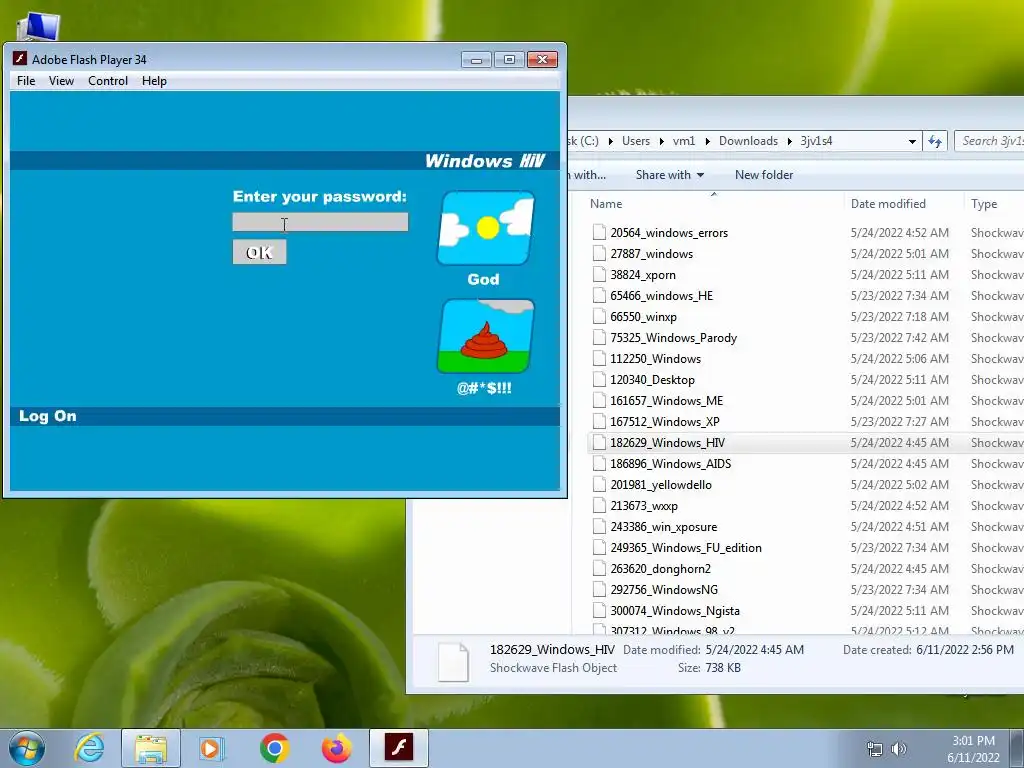1024x768 pixels.
Task: Open Windows Media Player from the taskbar
Action: point(212,748)
